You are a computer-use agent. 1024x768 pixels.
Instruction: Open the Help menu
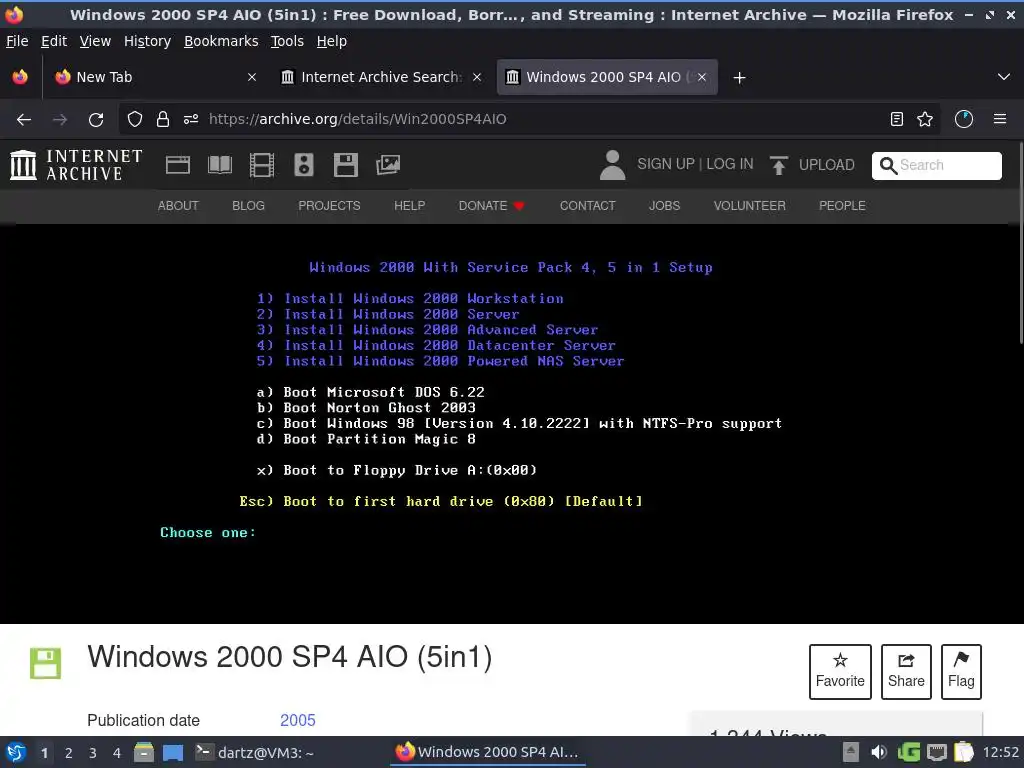pyautogui.click(x=332, y=41)
